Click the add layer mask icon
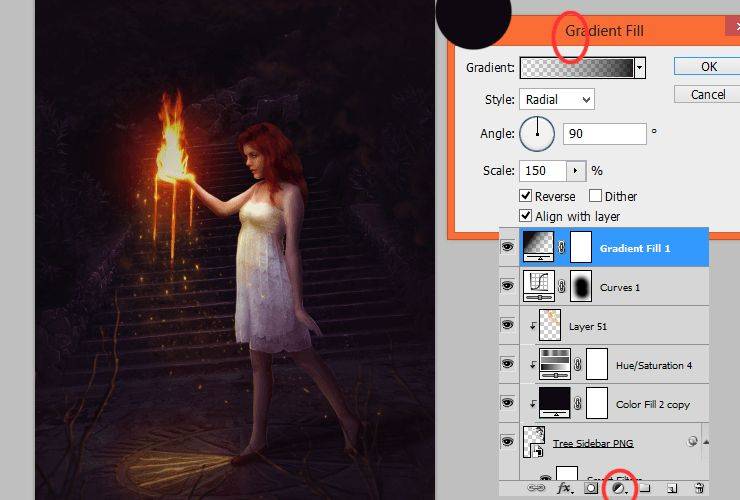This screenshot has height=500, width=740. click(591, 488)
